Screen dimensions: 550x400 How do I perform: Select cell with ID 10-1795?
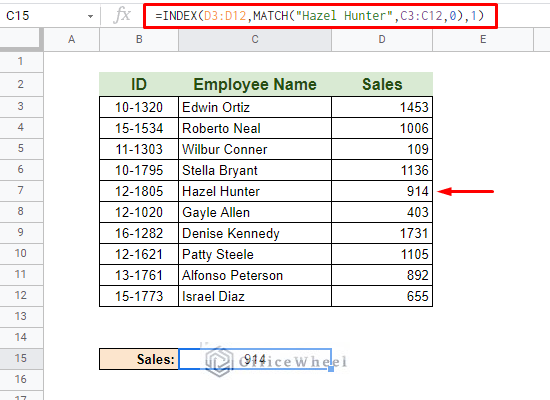point(139,170)
